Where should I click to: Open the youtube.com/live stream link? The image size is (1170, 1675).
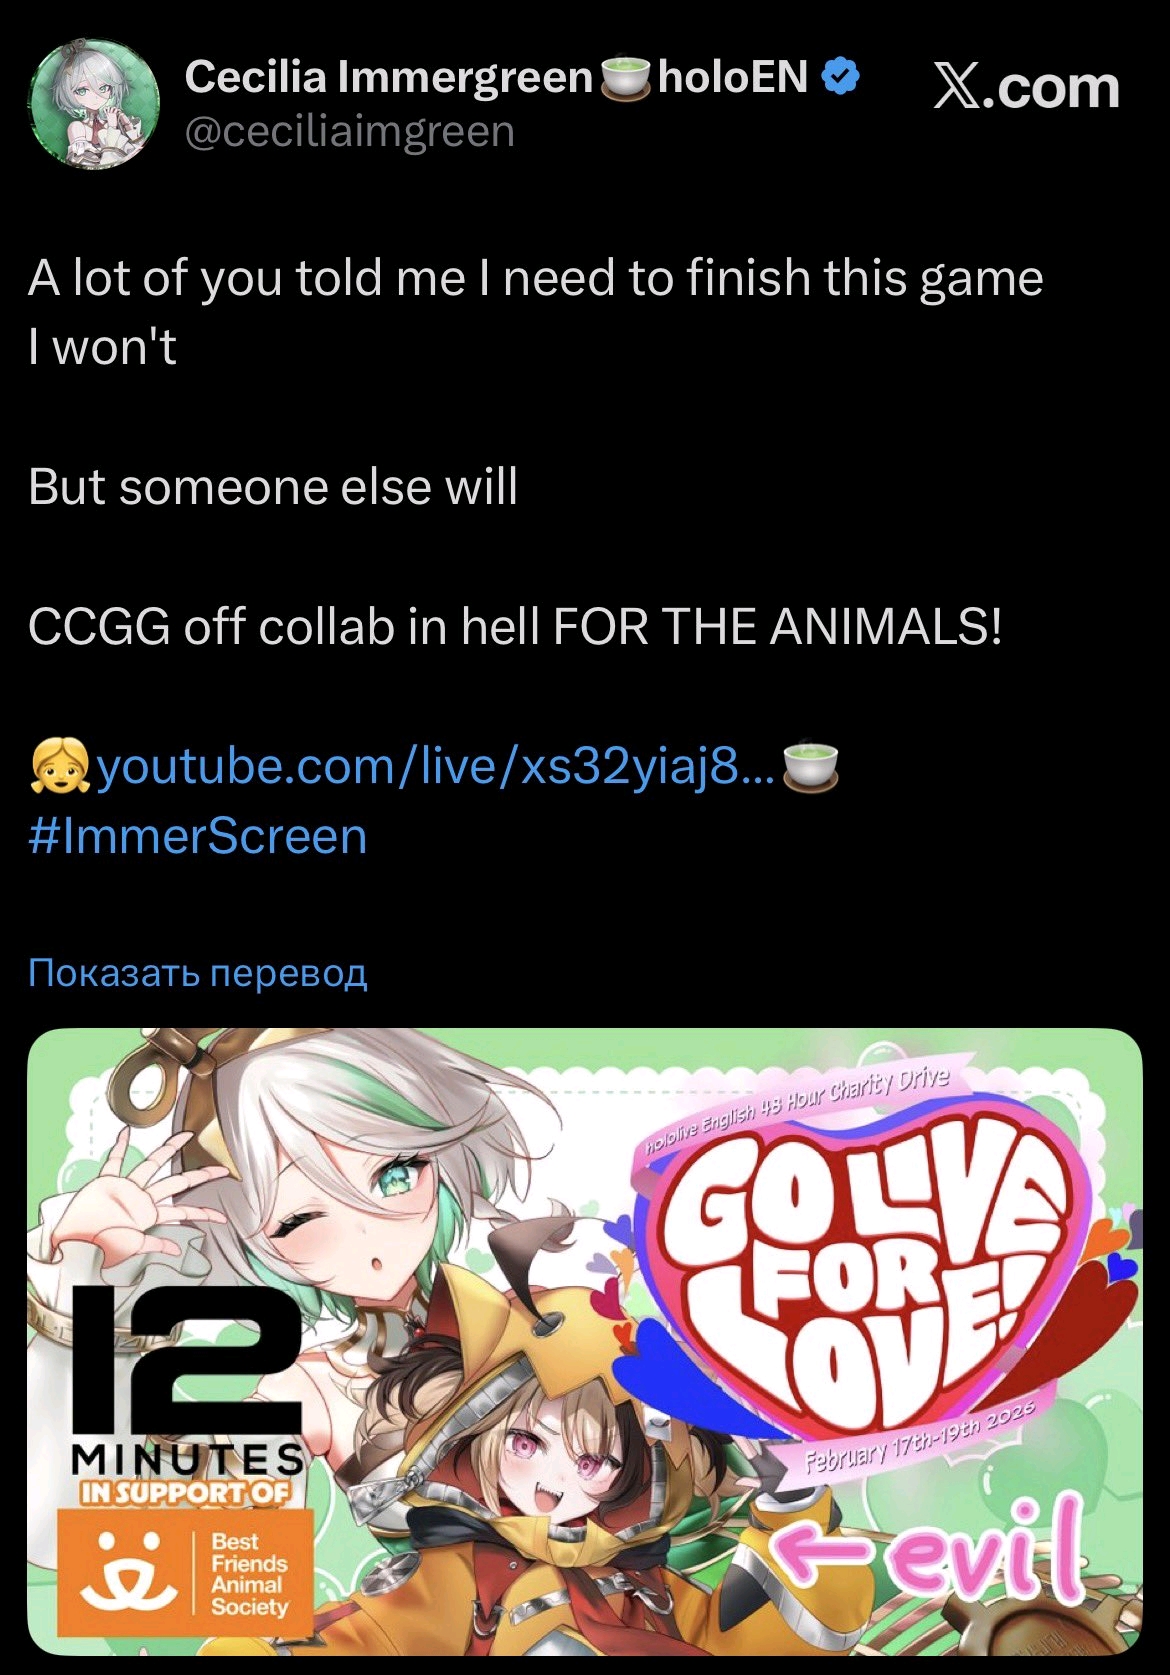coord(434,767)
